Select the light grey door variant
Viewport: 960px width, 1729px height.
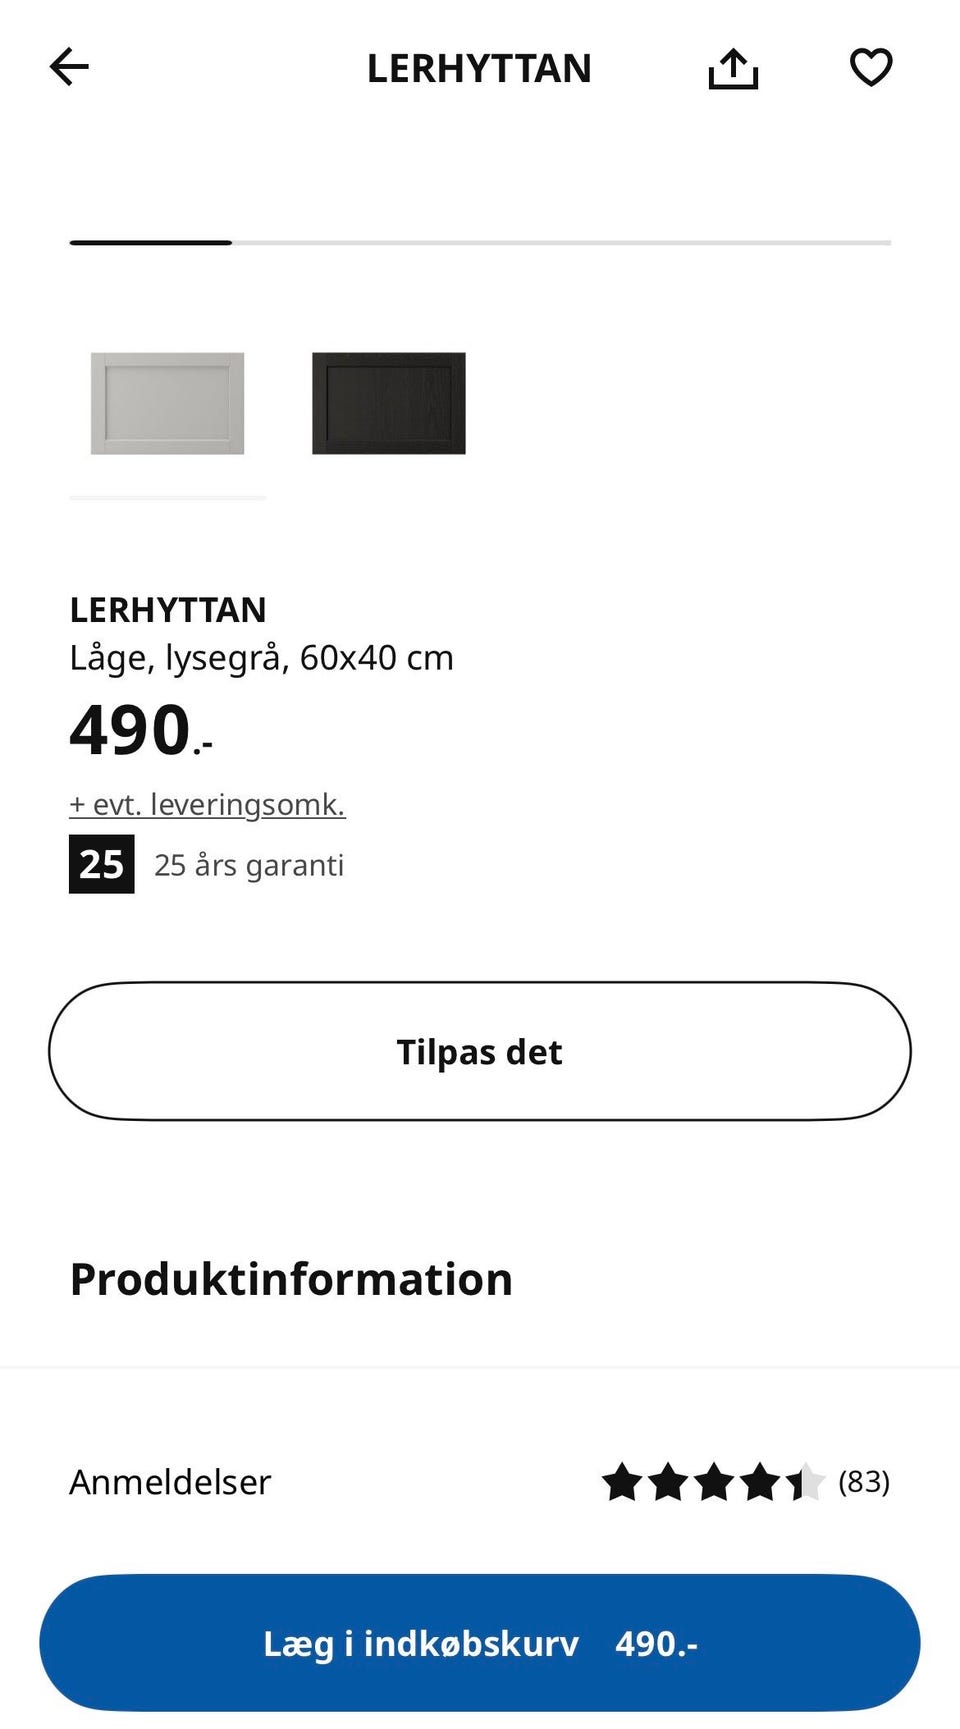tap(167, 403)
